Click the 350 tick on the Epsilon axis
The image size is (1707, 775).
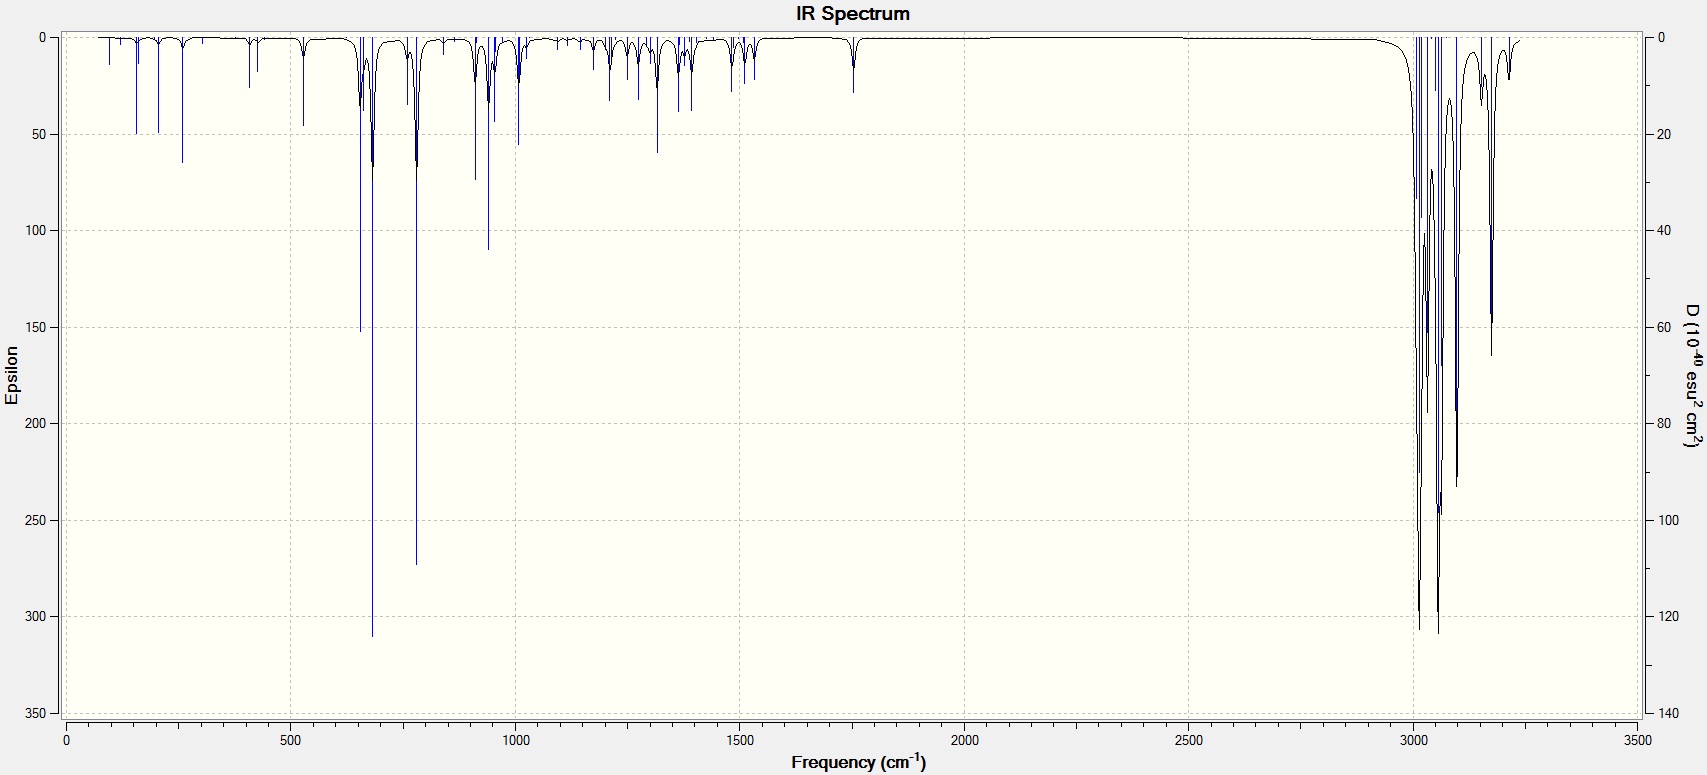tap(35, 713)
